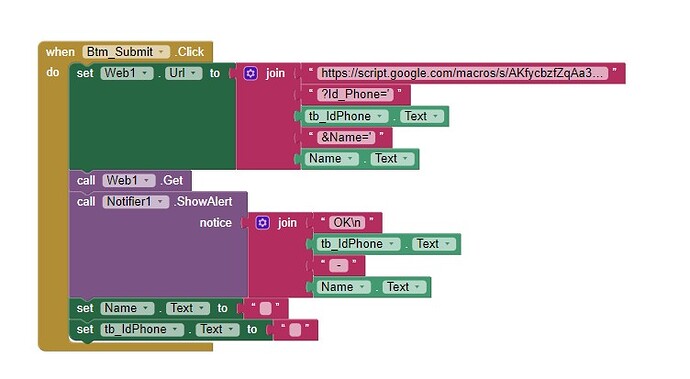Viewport: 690px width, 379px height.
Task: Open the tb_IdPhone dropdown in the Url join
Action: [346, 116]
